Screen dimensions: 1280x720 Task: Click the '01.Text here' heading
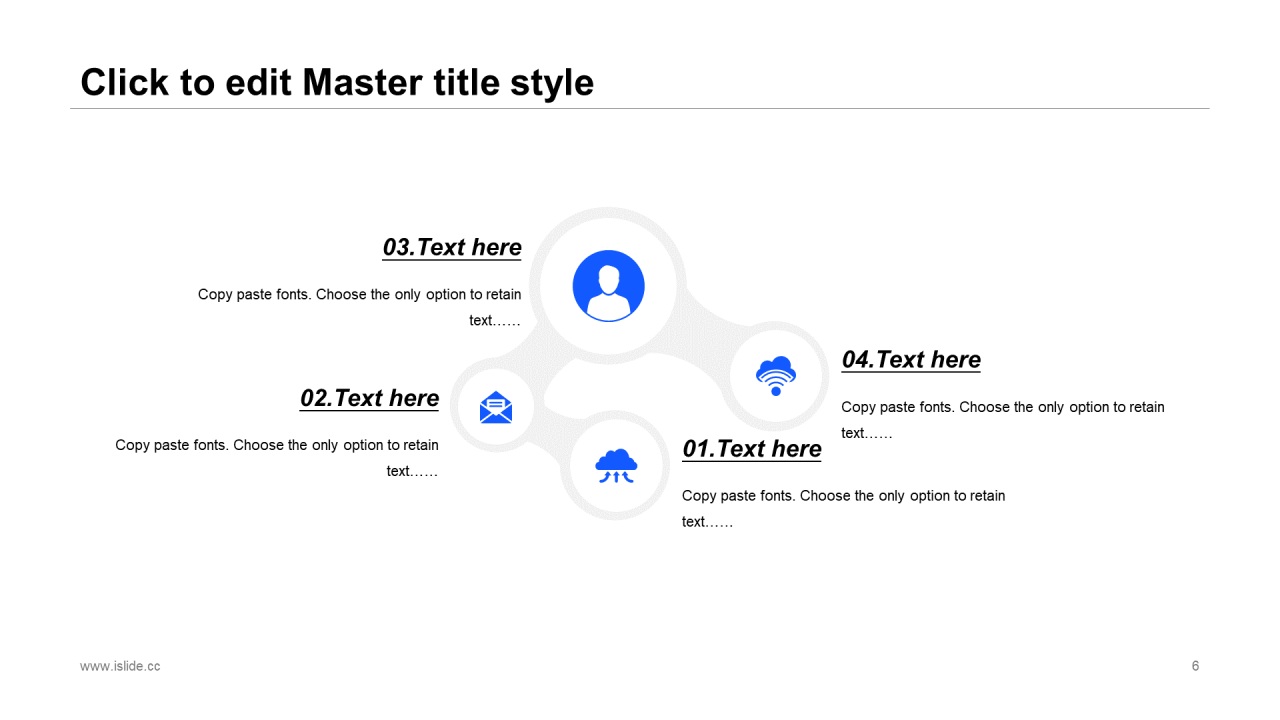pyautogui.click(x=752, y=449)
